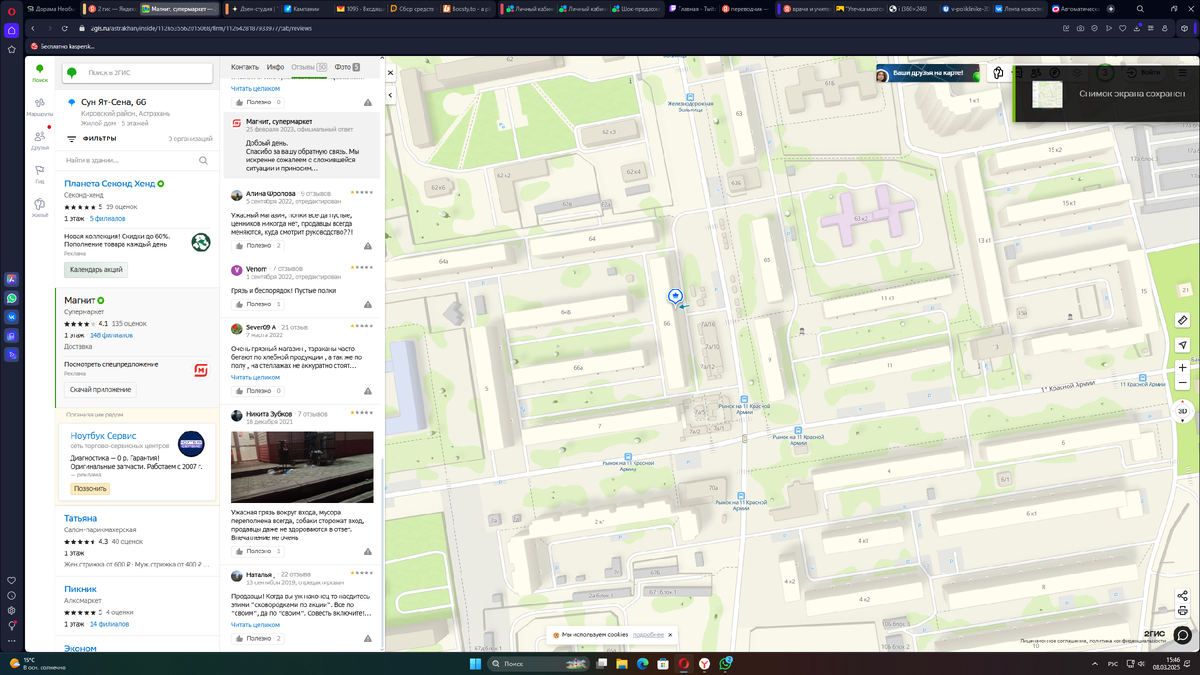
Task: Open WhatsApp in Opera sidebar
Action: point(12,298)
